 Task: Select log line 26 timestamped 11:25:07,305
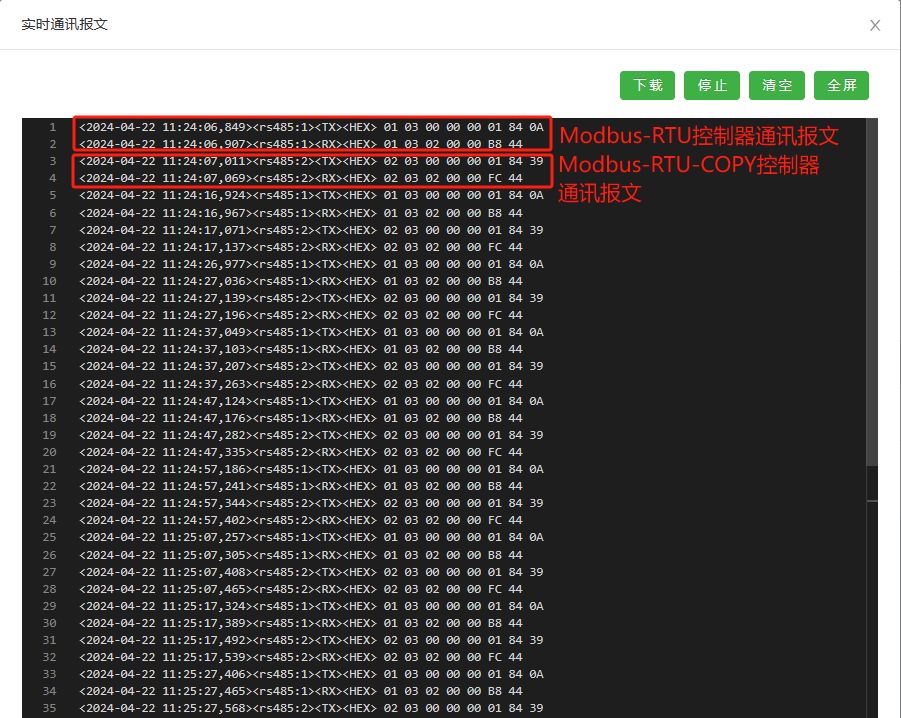[x=301, y=555]
